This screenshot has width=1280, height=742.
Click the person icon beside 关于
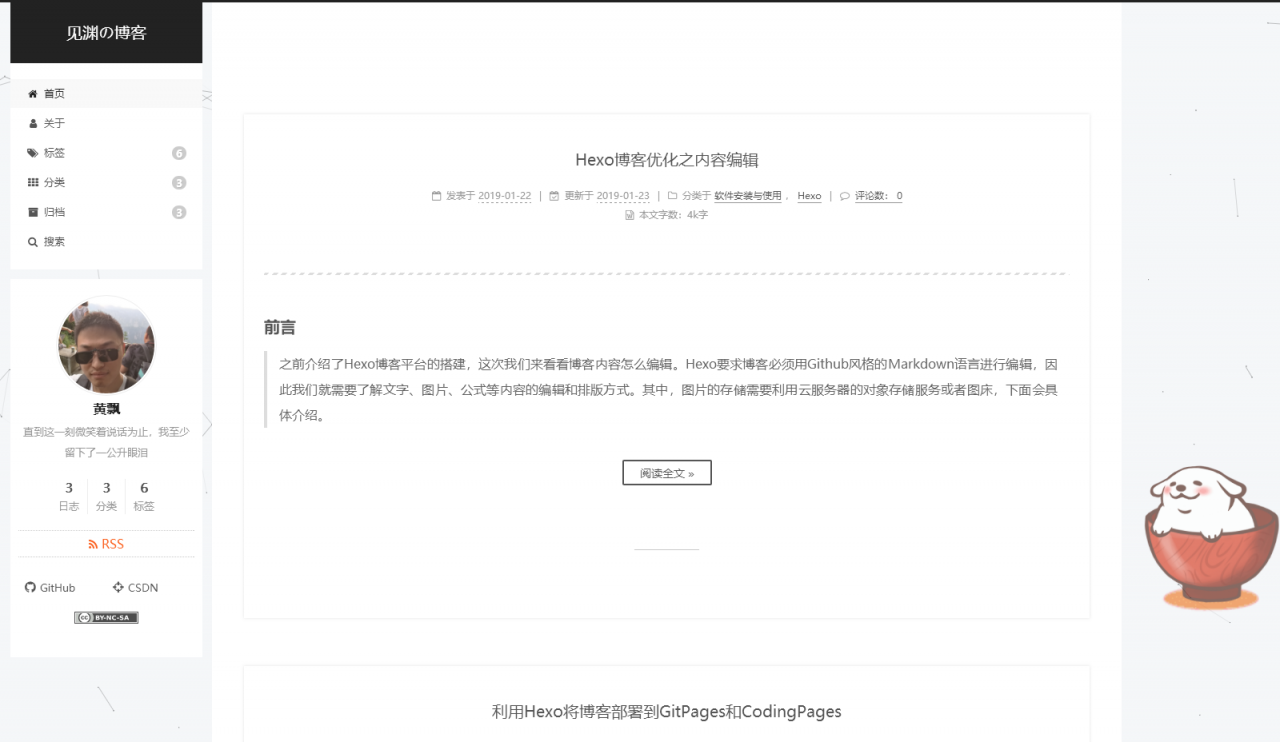pos(33,124)
